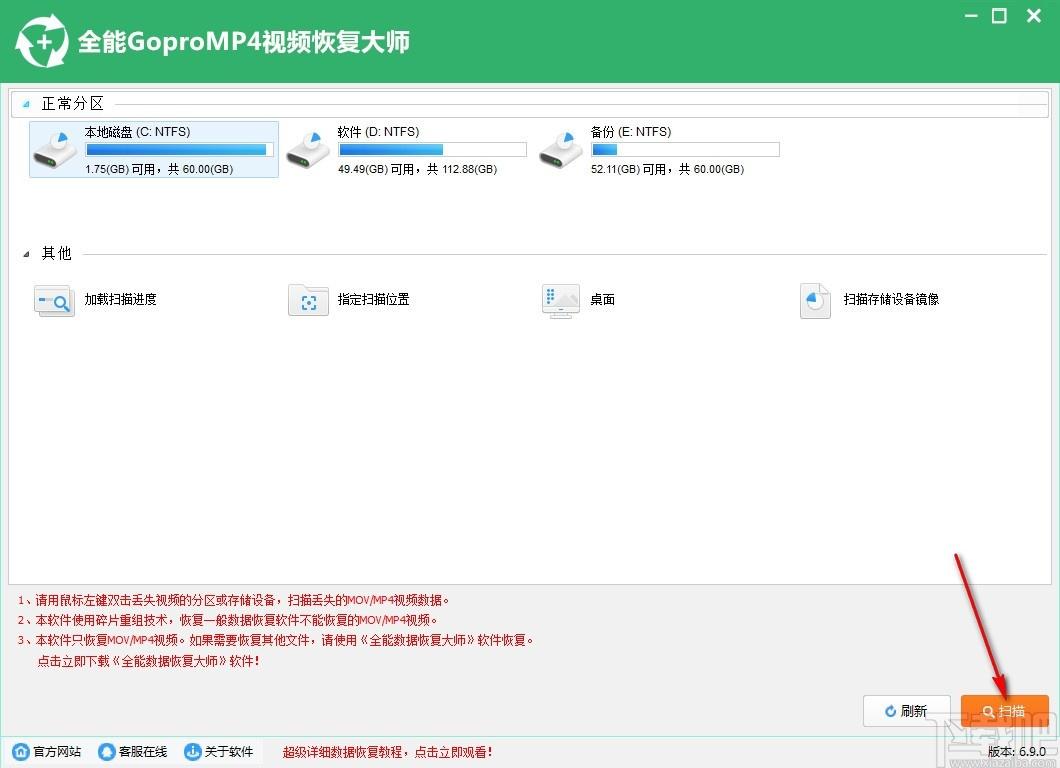Click the scan storage device image icon
Image resolution: width=1060 pixels, height=768 pixels.
[x=815, y=301]
